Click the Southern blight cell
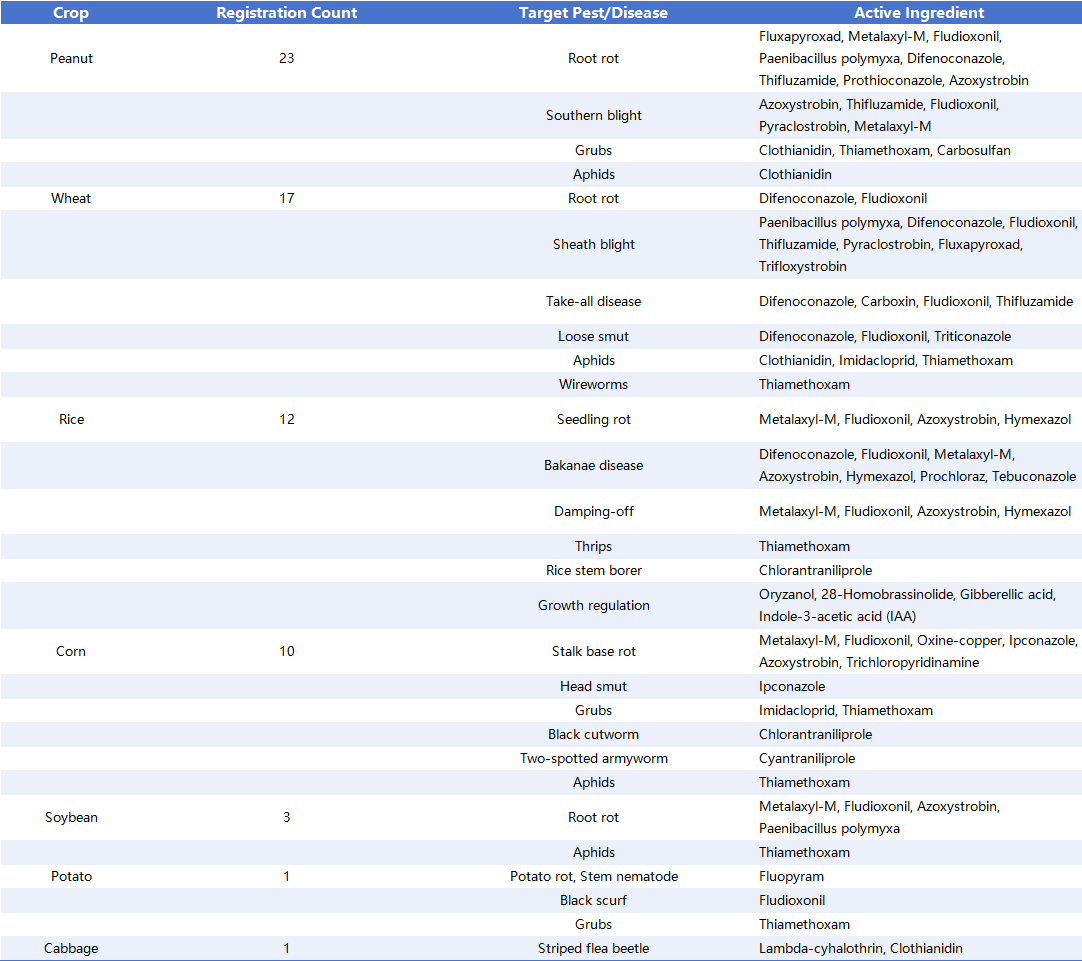 pos(593,115)
